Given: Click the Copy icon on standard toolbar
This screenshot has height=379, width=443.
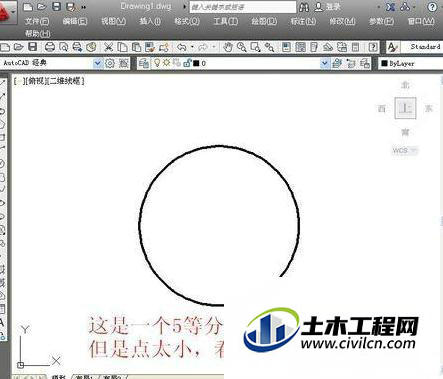Looking at the screenshot, I should (x=122, y=47).
